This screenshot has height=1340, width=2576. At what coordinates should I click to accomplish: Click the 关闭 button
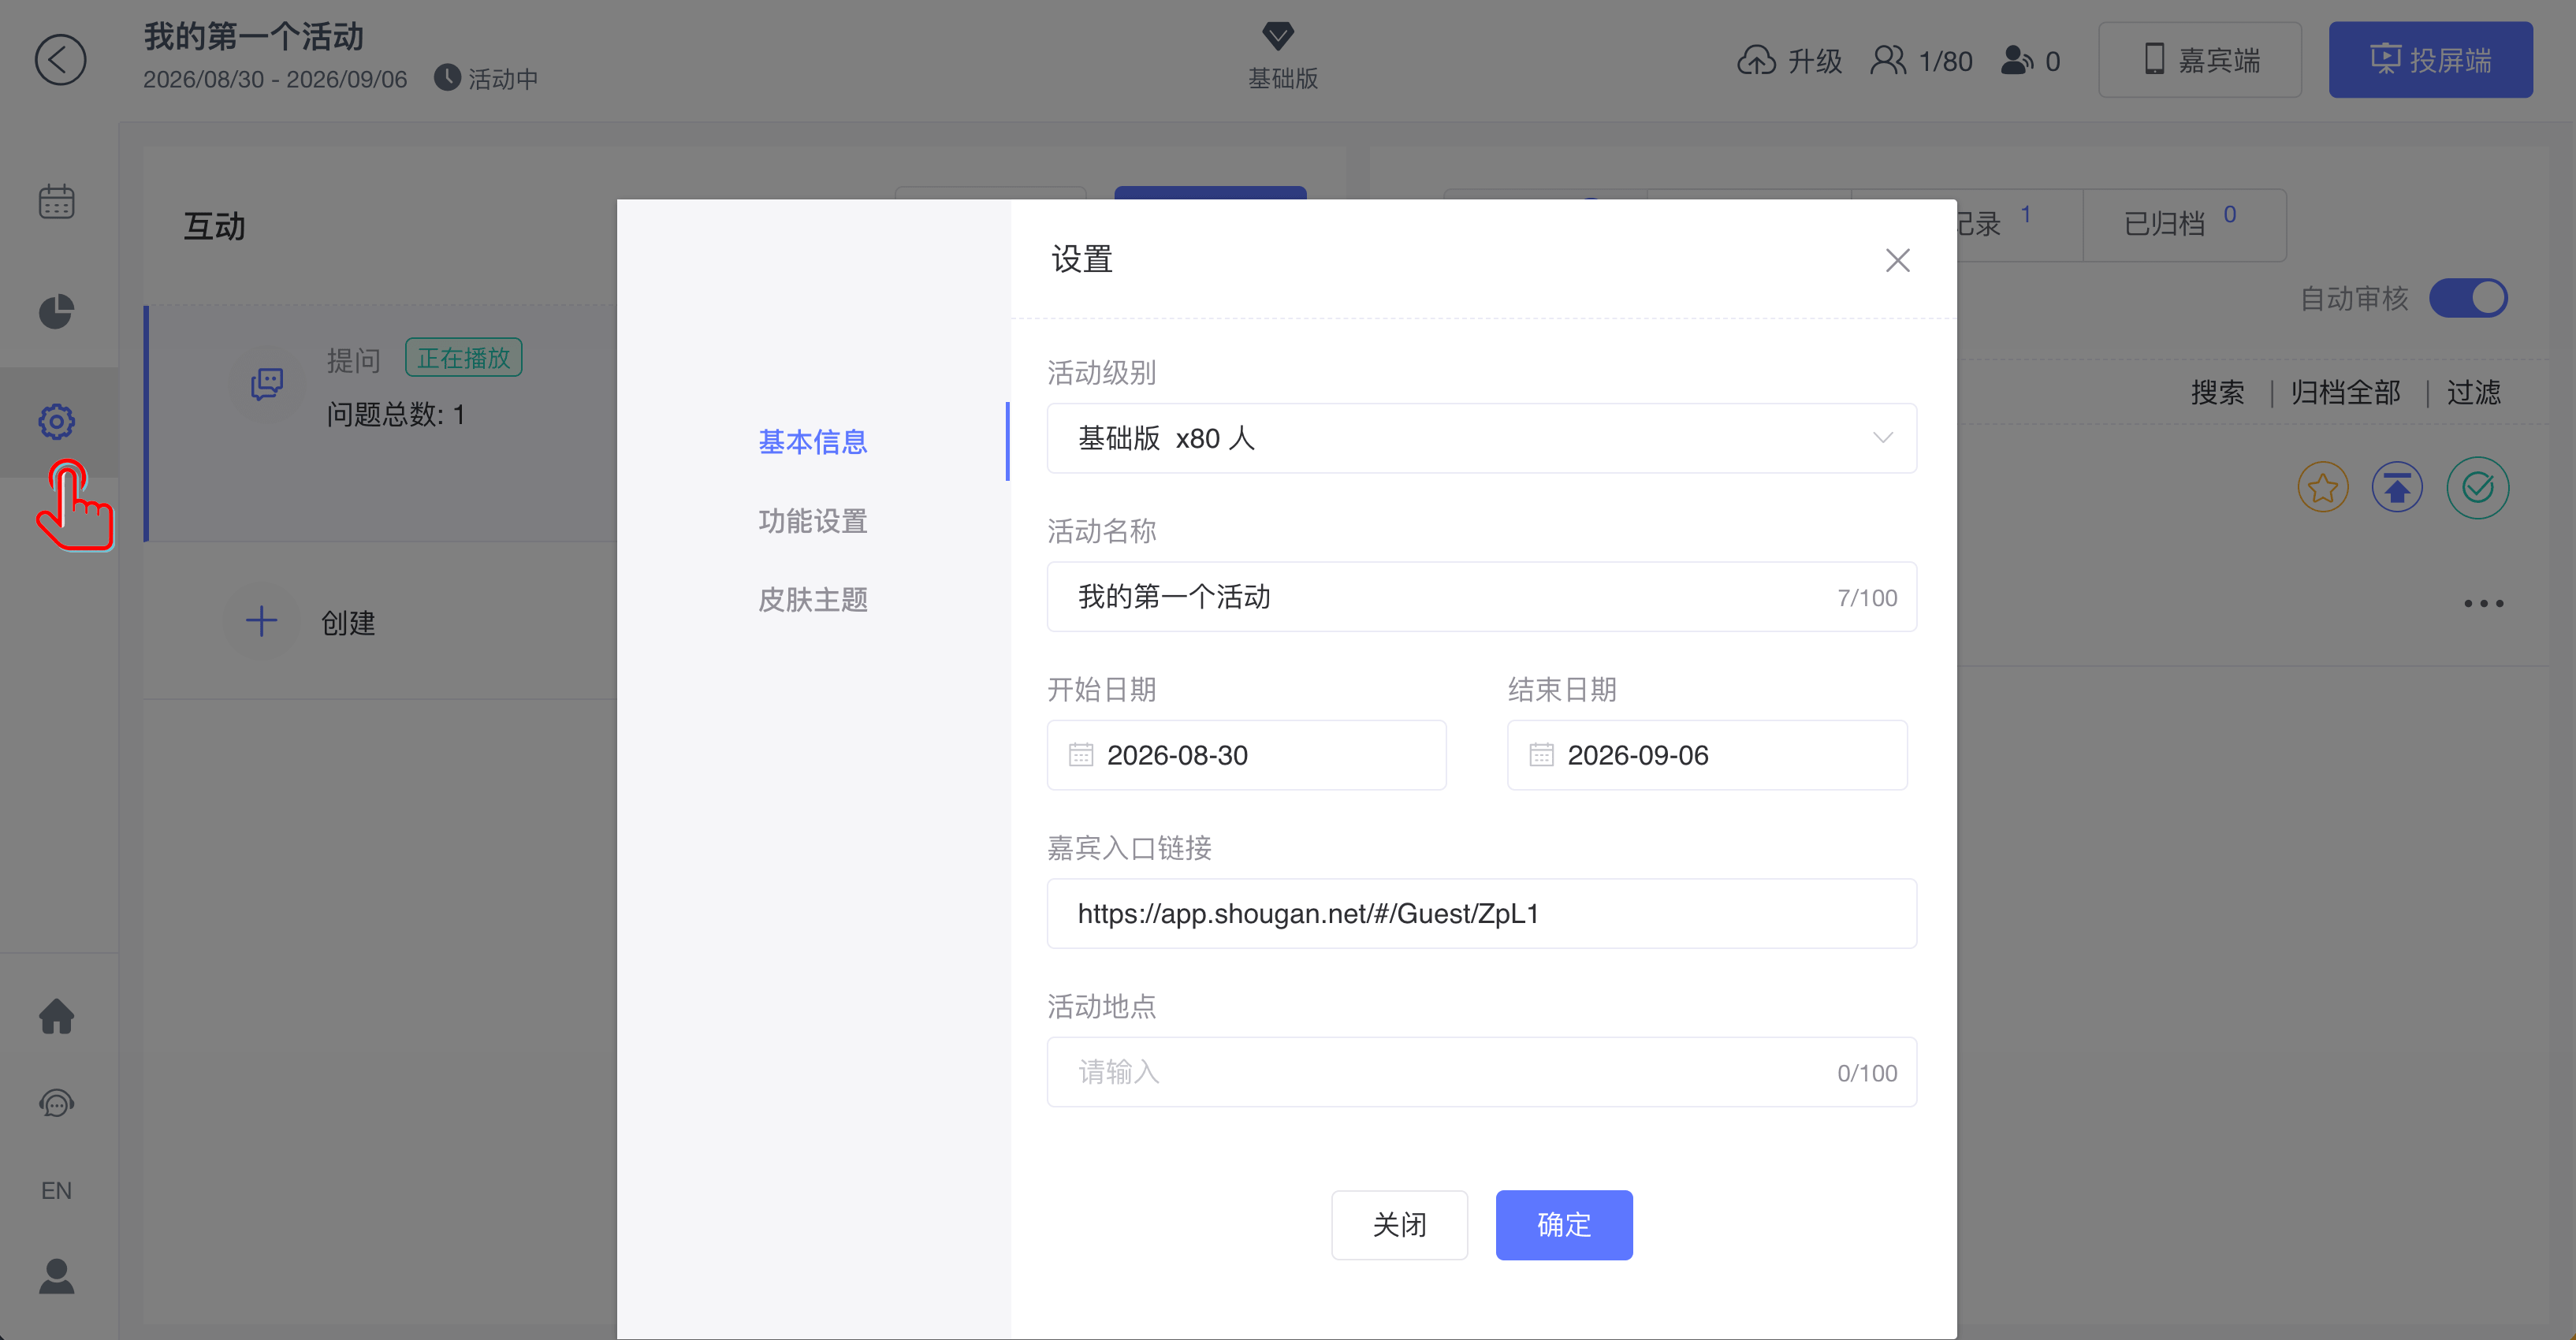click(x=1399, y=1224)
